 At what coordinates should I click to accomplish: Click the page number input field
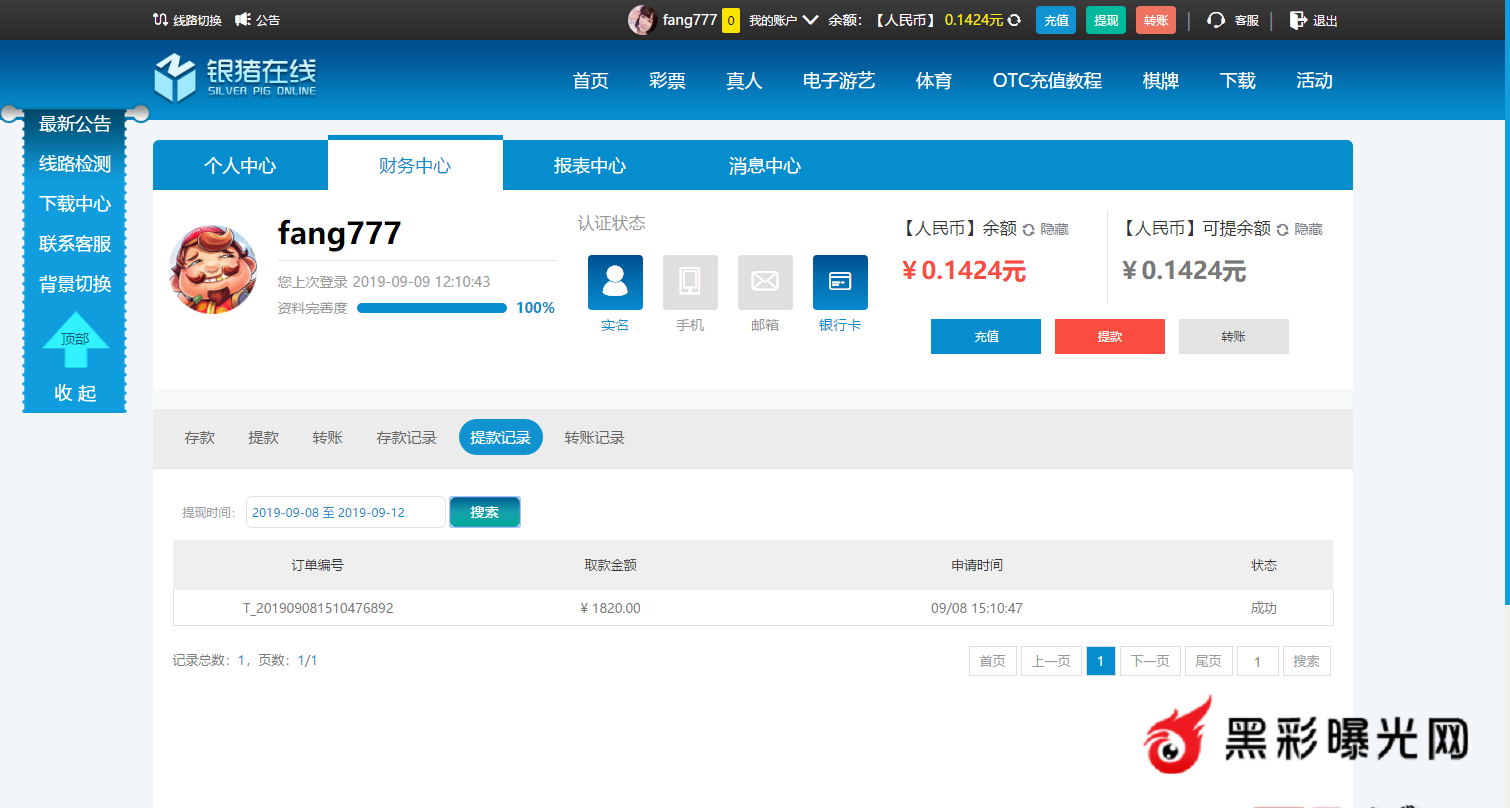point(1257,661)
